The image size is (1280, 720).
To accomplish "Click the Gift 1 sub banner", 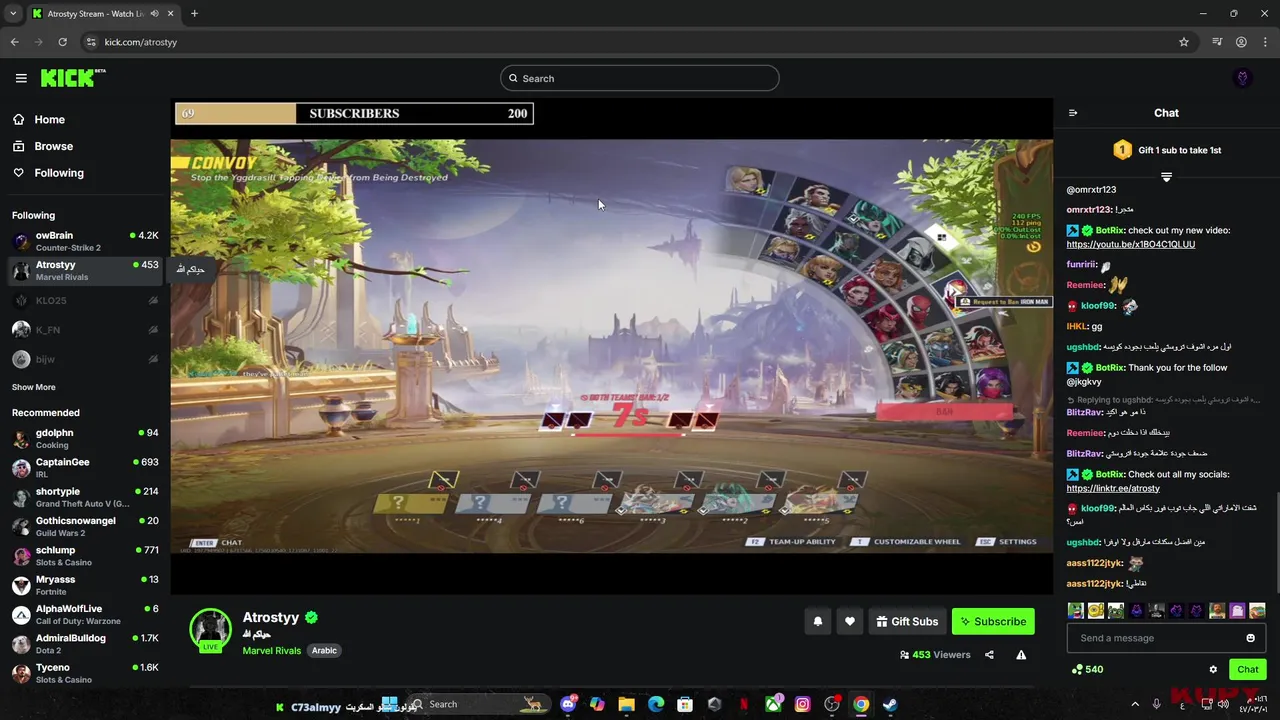I will click(x=1167, y=150).
